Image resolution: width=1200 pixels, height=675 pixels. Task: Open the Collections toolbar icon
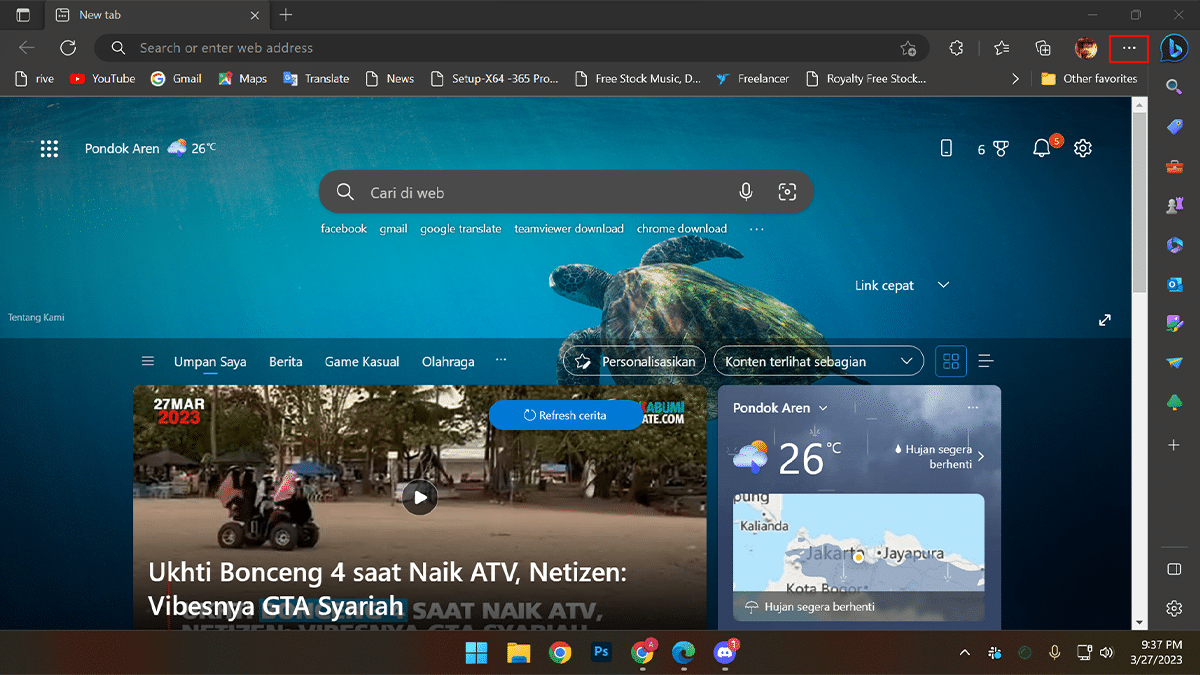(1043, 48)
